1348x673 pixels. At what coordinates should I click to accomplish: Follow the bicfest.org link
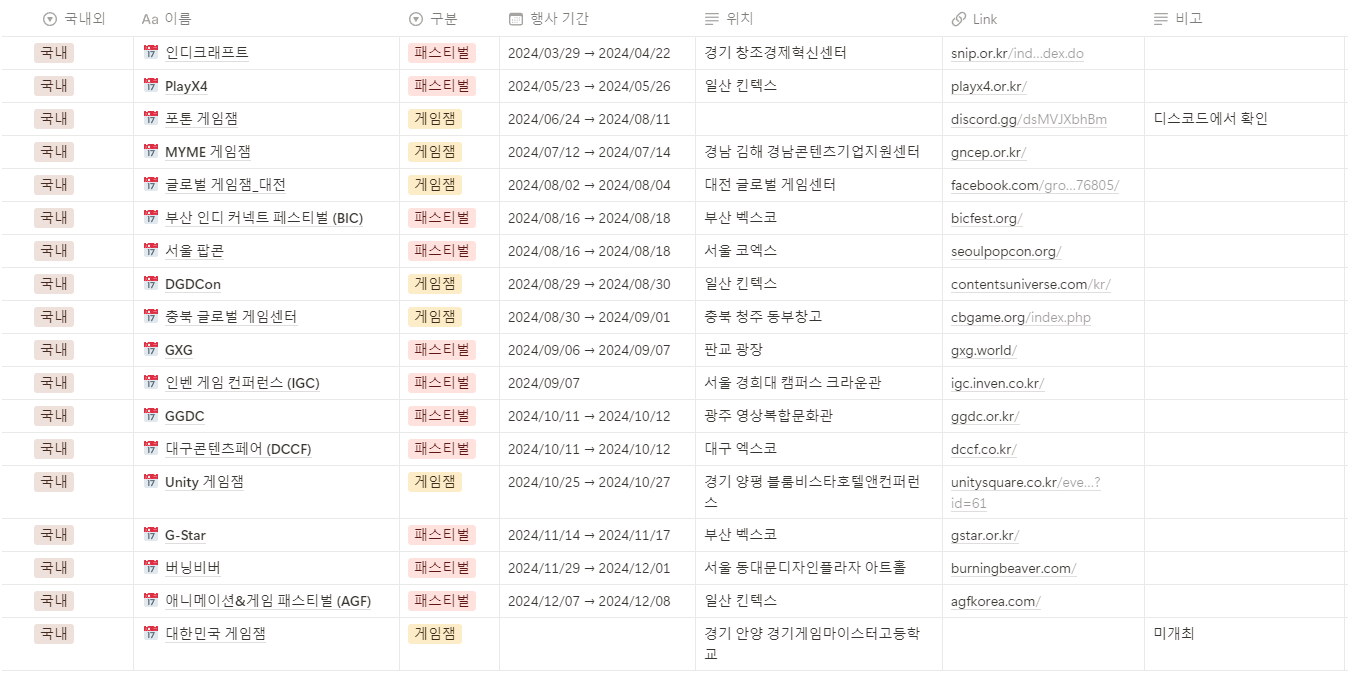(987, 218)
